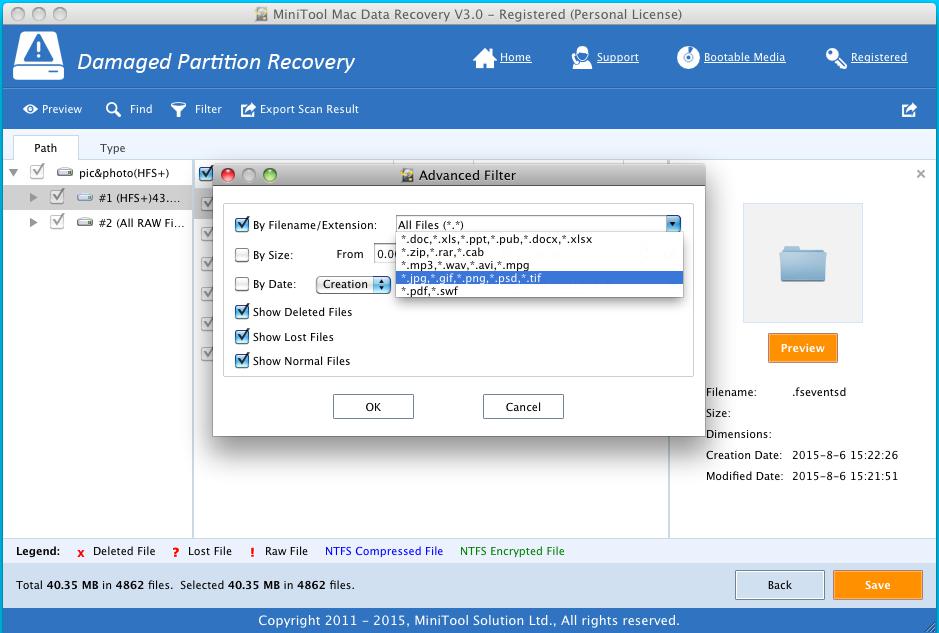Click the .fseventsd filename text

(x=819, y=392)
